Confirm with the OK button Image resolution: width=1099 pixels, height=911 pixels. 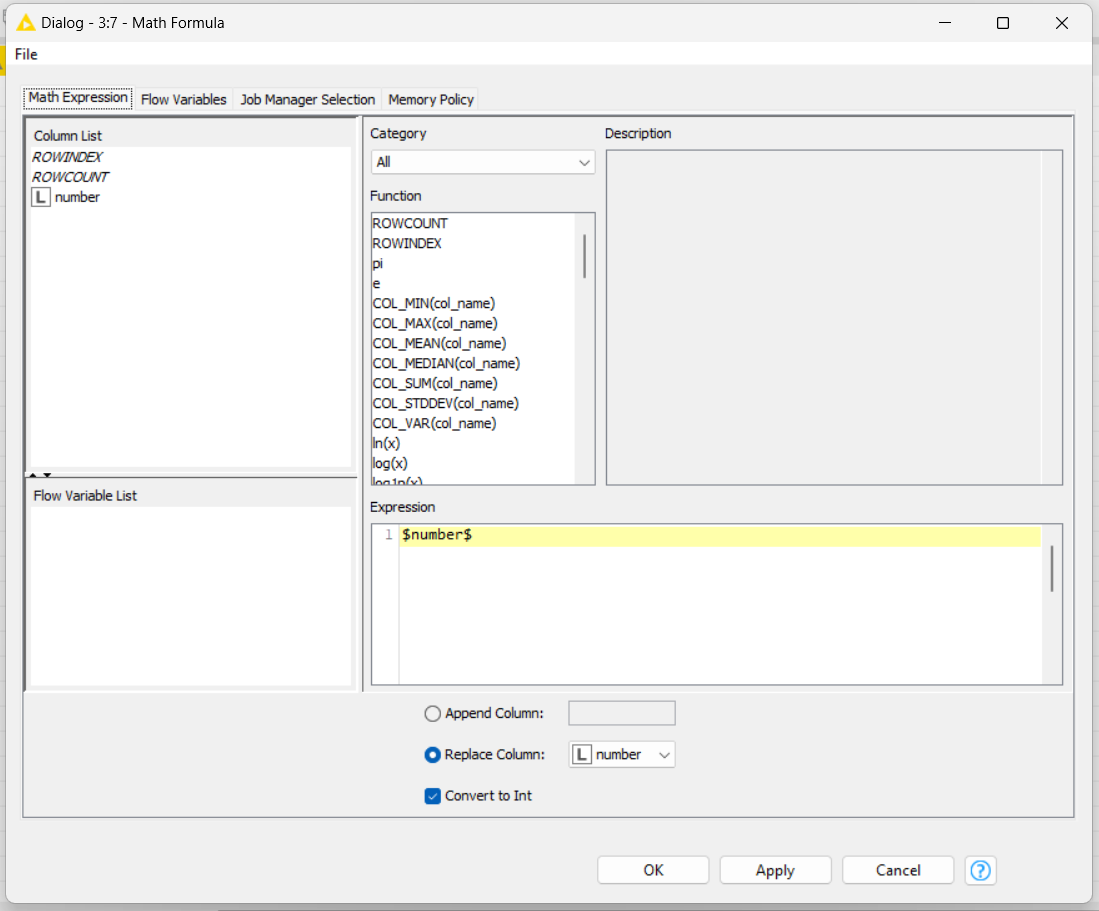[x=653, y=870]
